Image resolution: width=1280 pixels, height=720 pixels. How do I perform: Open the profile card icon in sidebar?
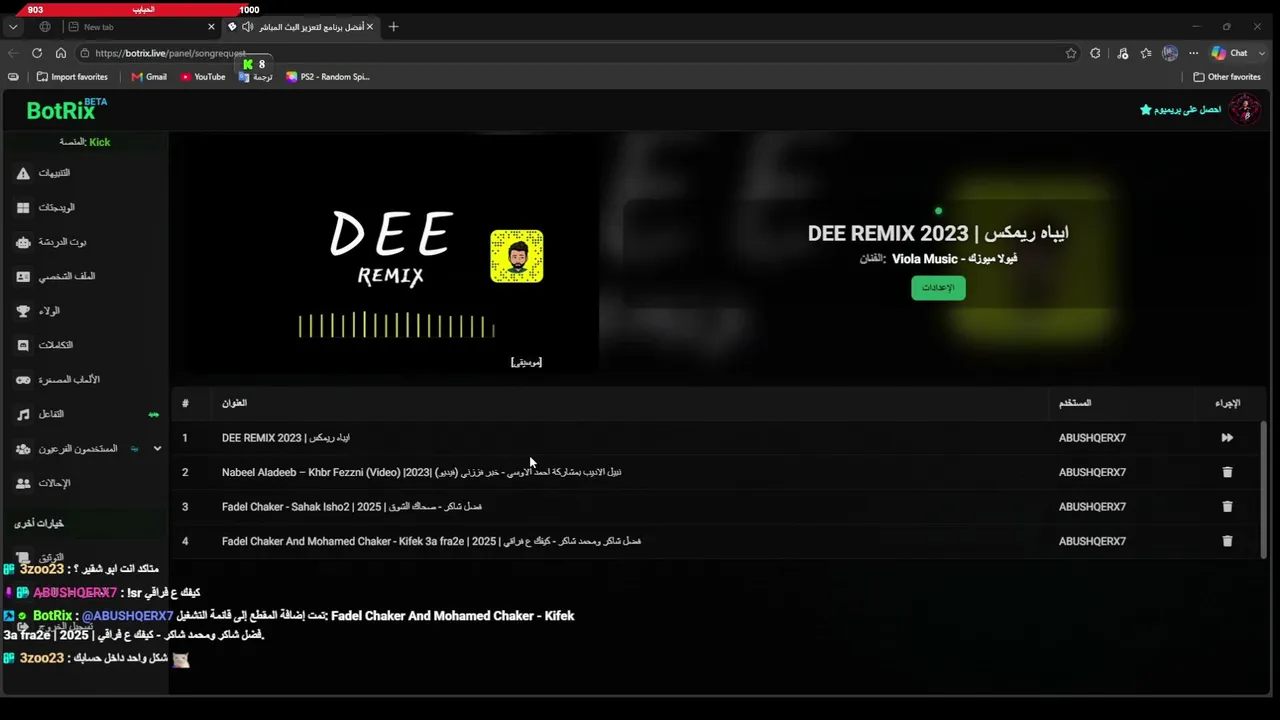click(x=23, y=277)
